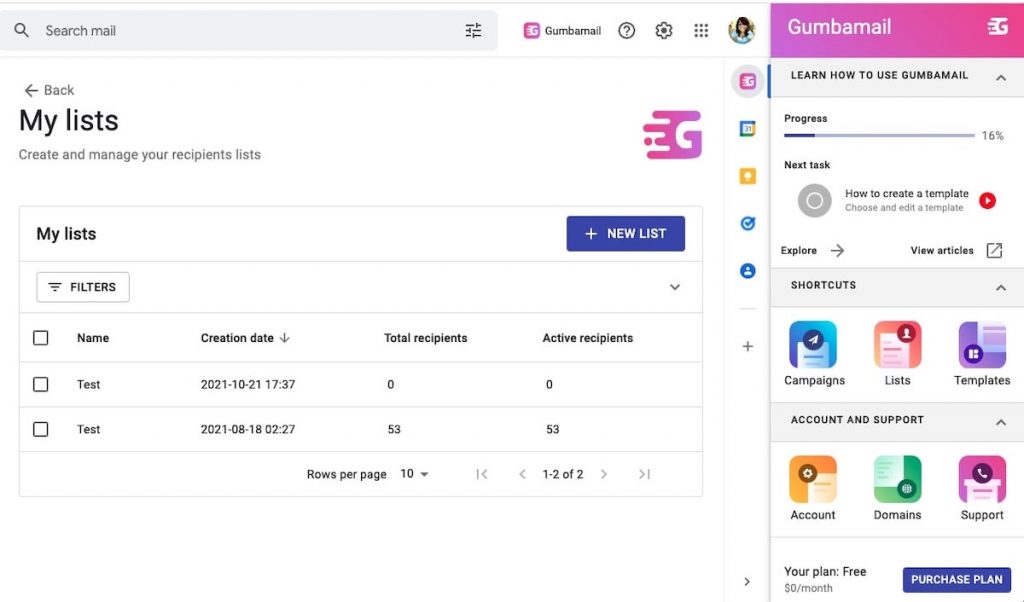Open Google Keep from the side panel

pyautogui.click(x=747, y=176)
